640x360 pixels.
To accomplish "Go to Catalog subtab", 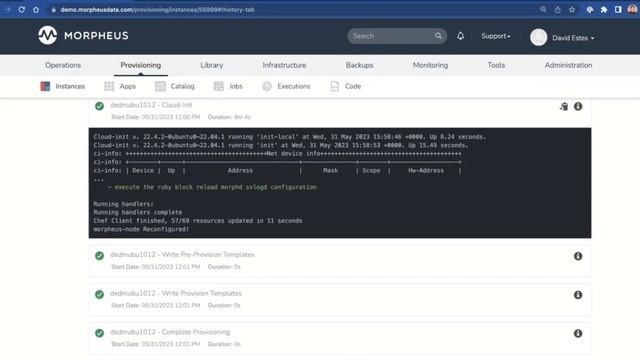I will click(182, 86).
